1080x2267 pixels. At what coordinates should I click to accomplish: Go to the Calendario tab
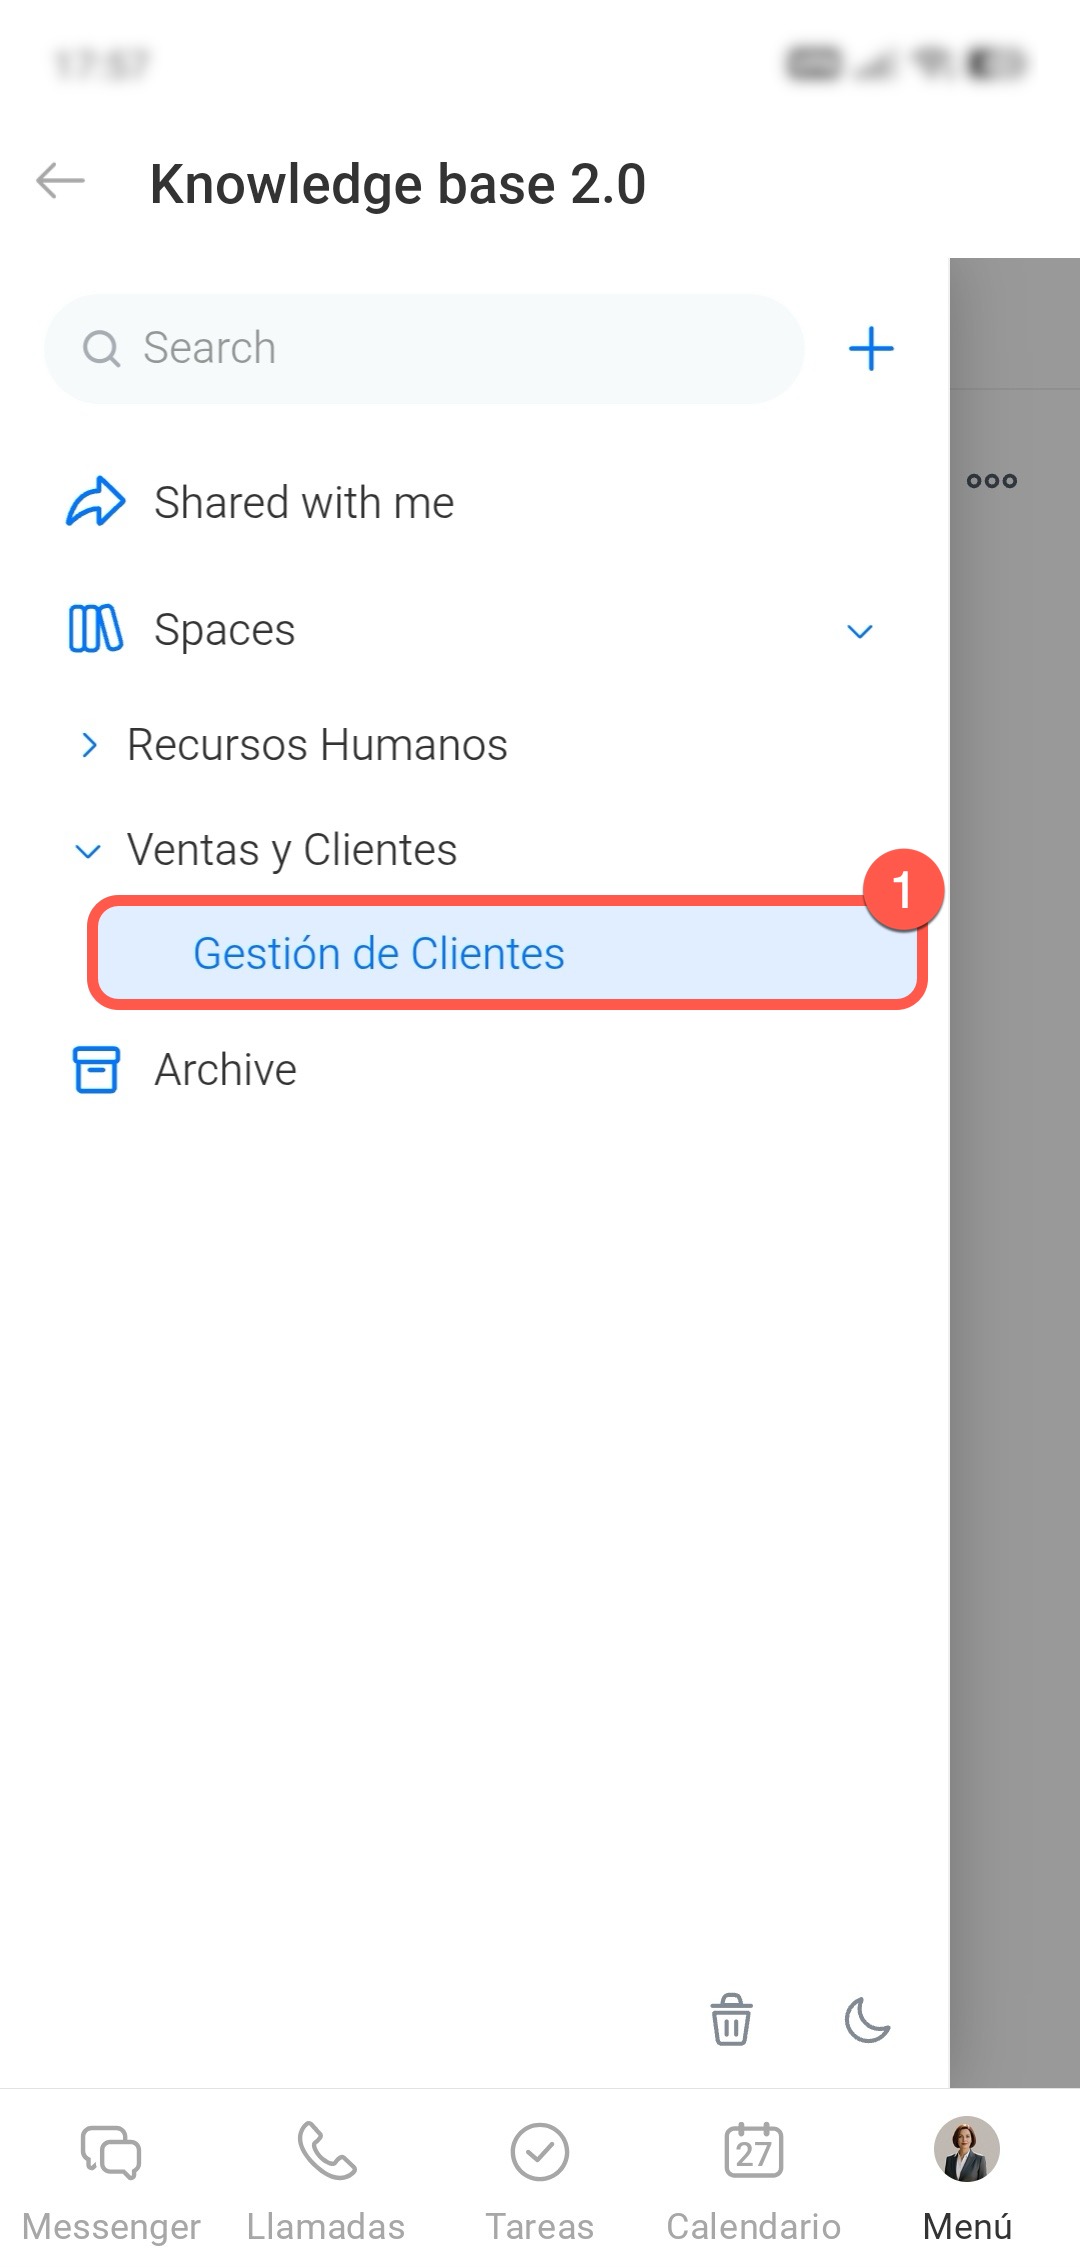754,2181
